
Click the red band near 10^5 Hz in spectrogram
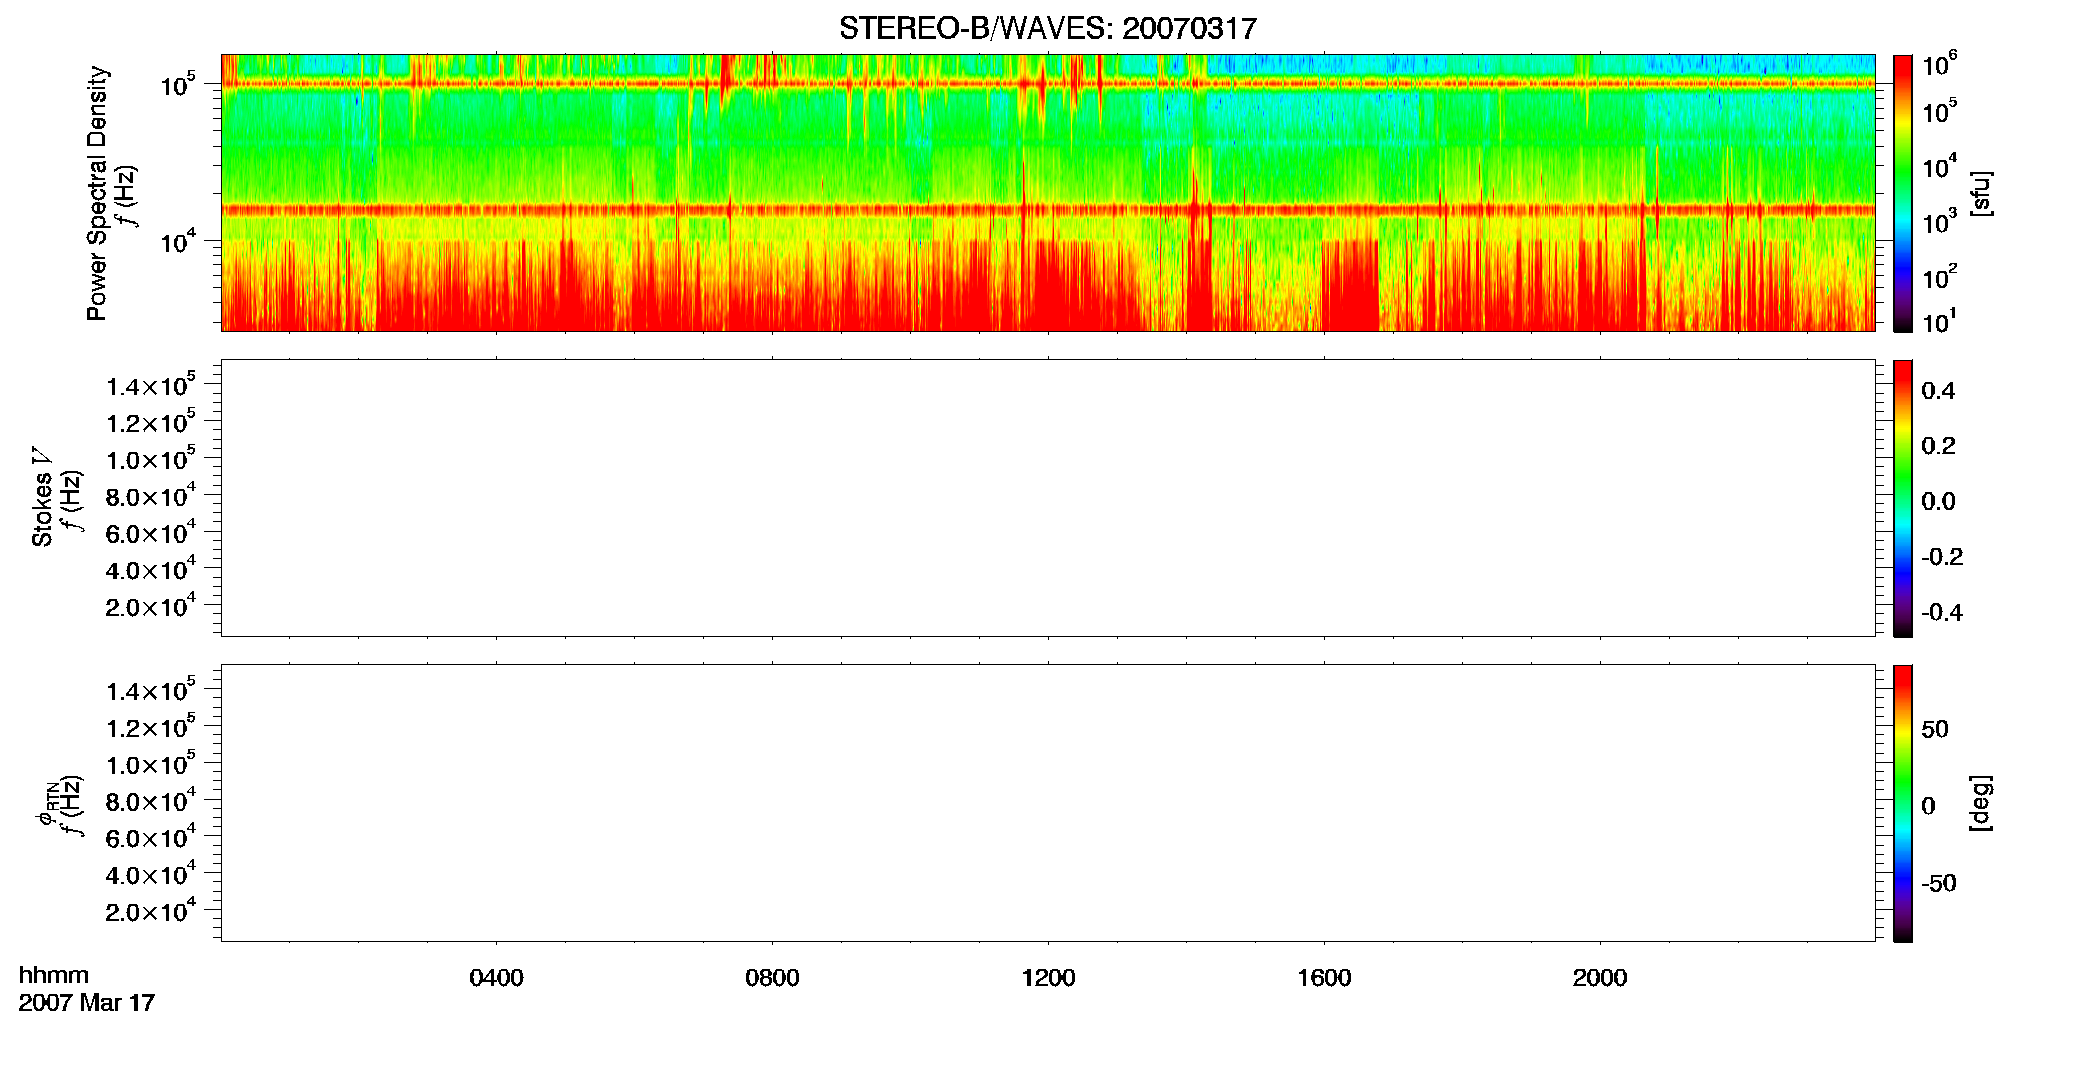(x=1048, y=85)
